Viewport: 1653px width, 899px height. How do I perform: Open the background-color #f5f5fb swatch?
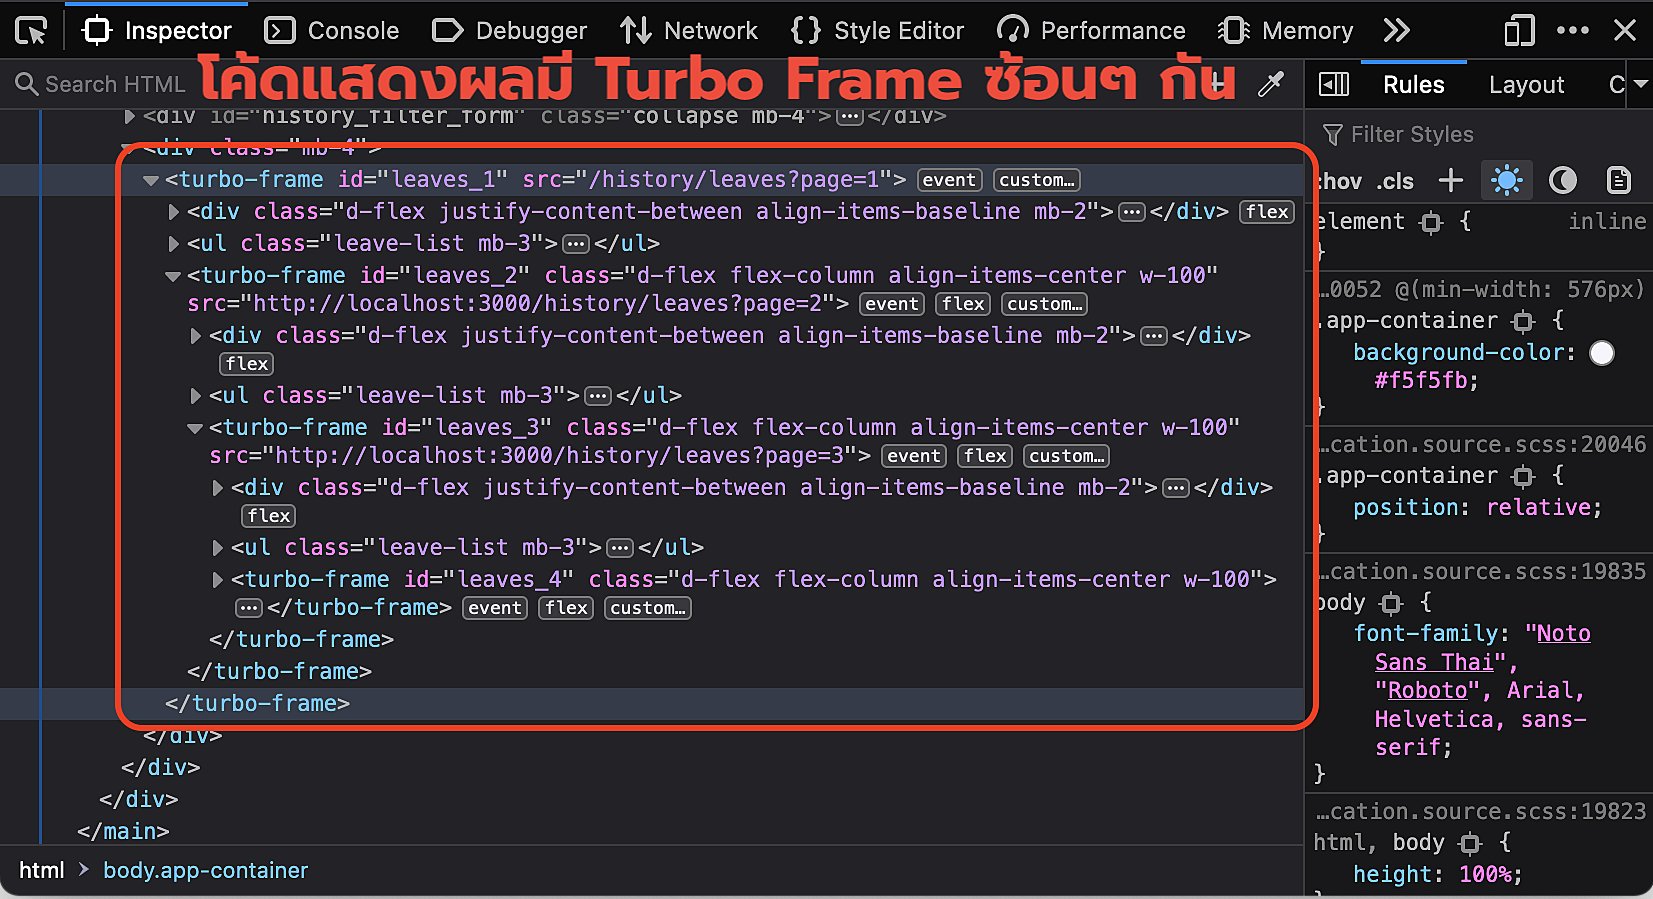[1601, 353]
